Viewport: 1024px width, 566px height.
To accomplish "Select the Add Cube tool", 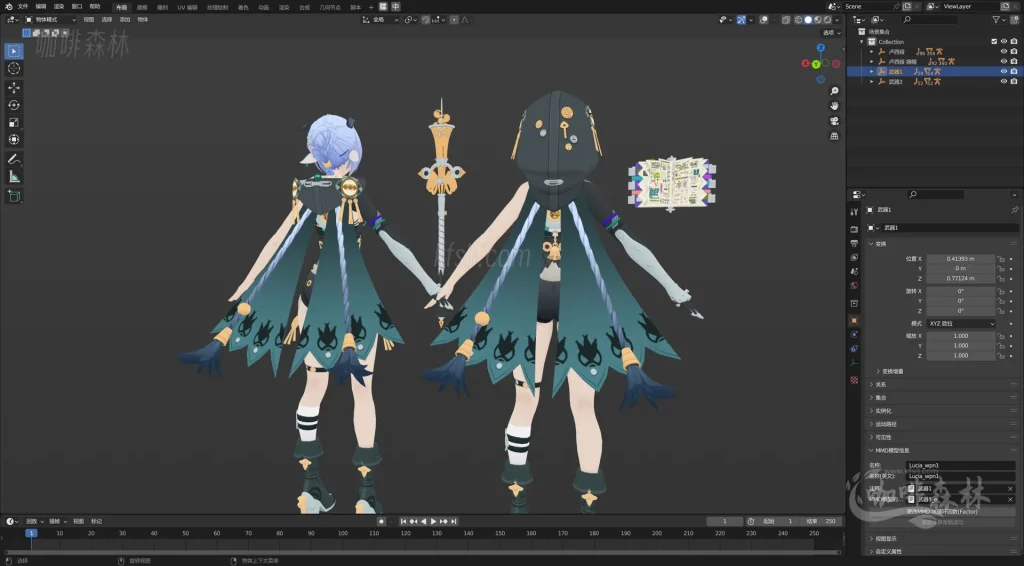I will 14,196.
